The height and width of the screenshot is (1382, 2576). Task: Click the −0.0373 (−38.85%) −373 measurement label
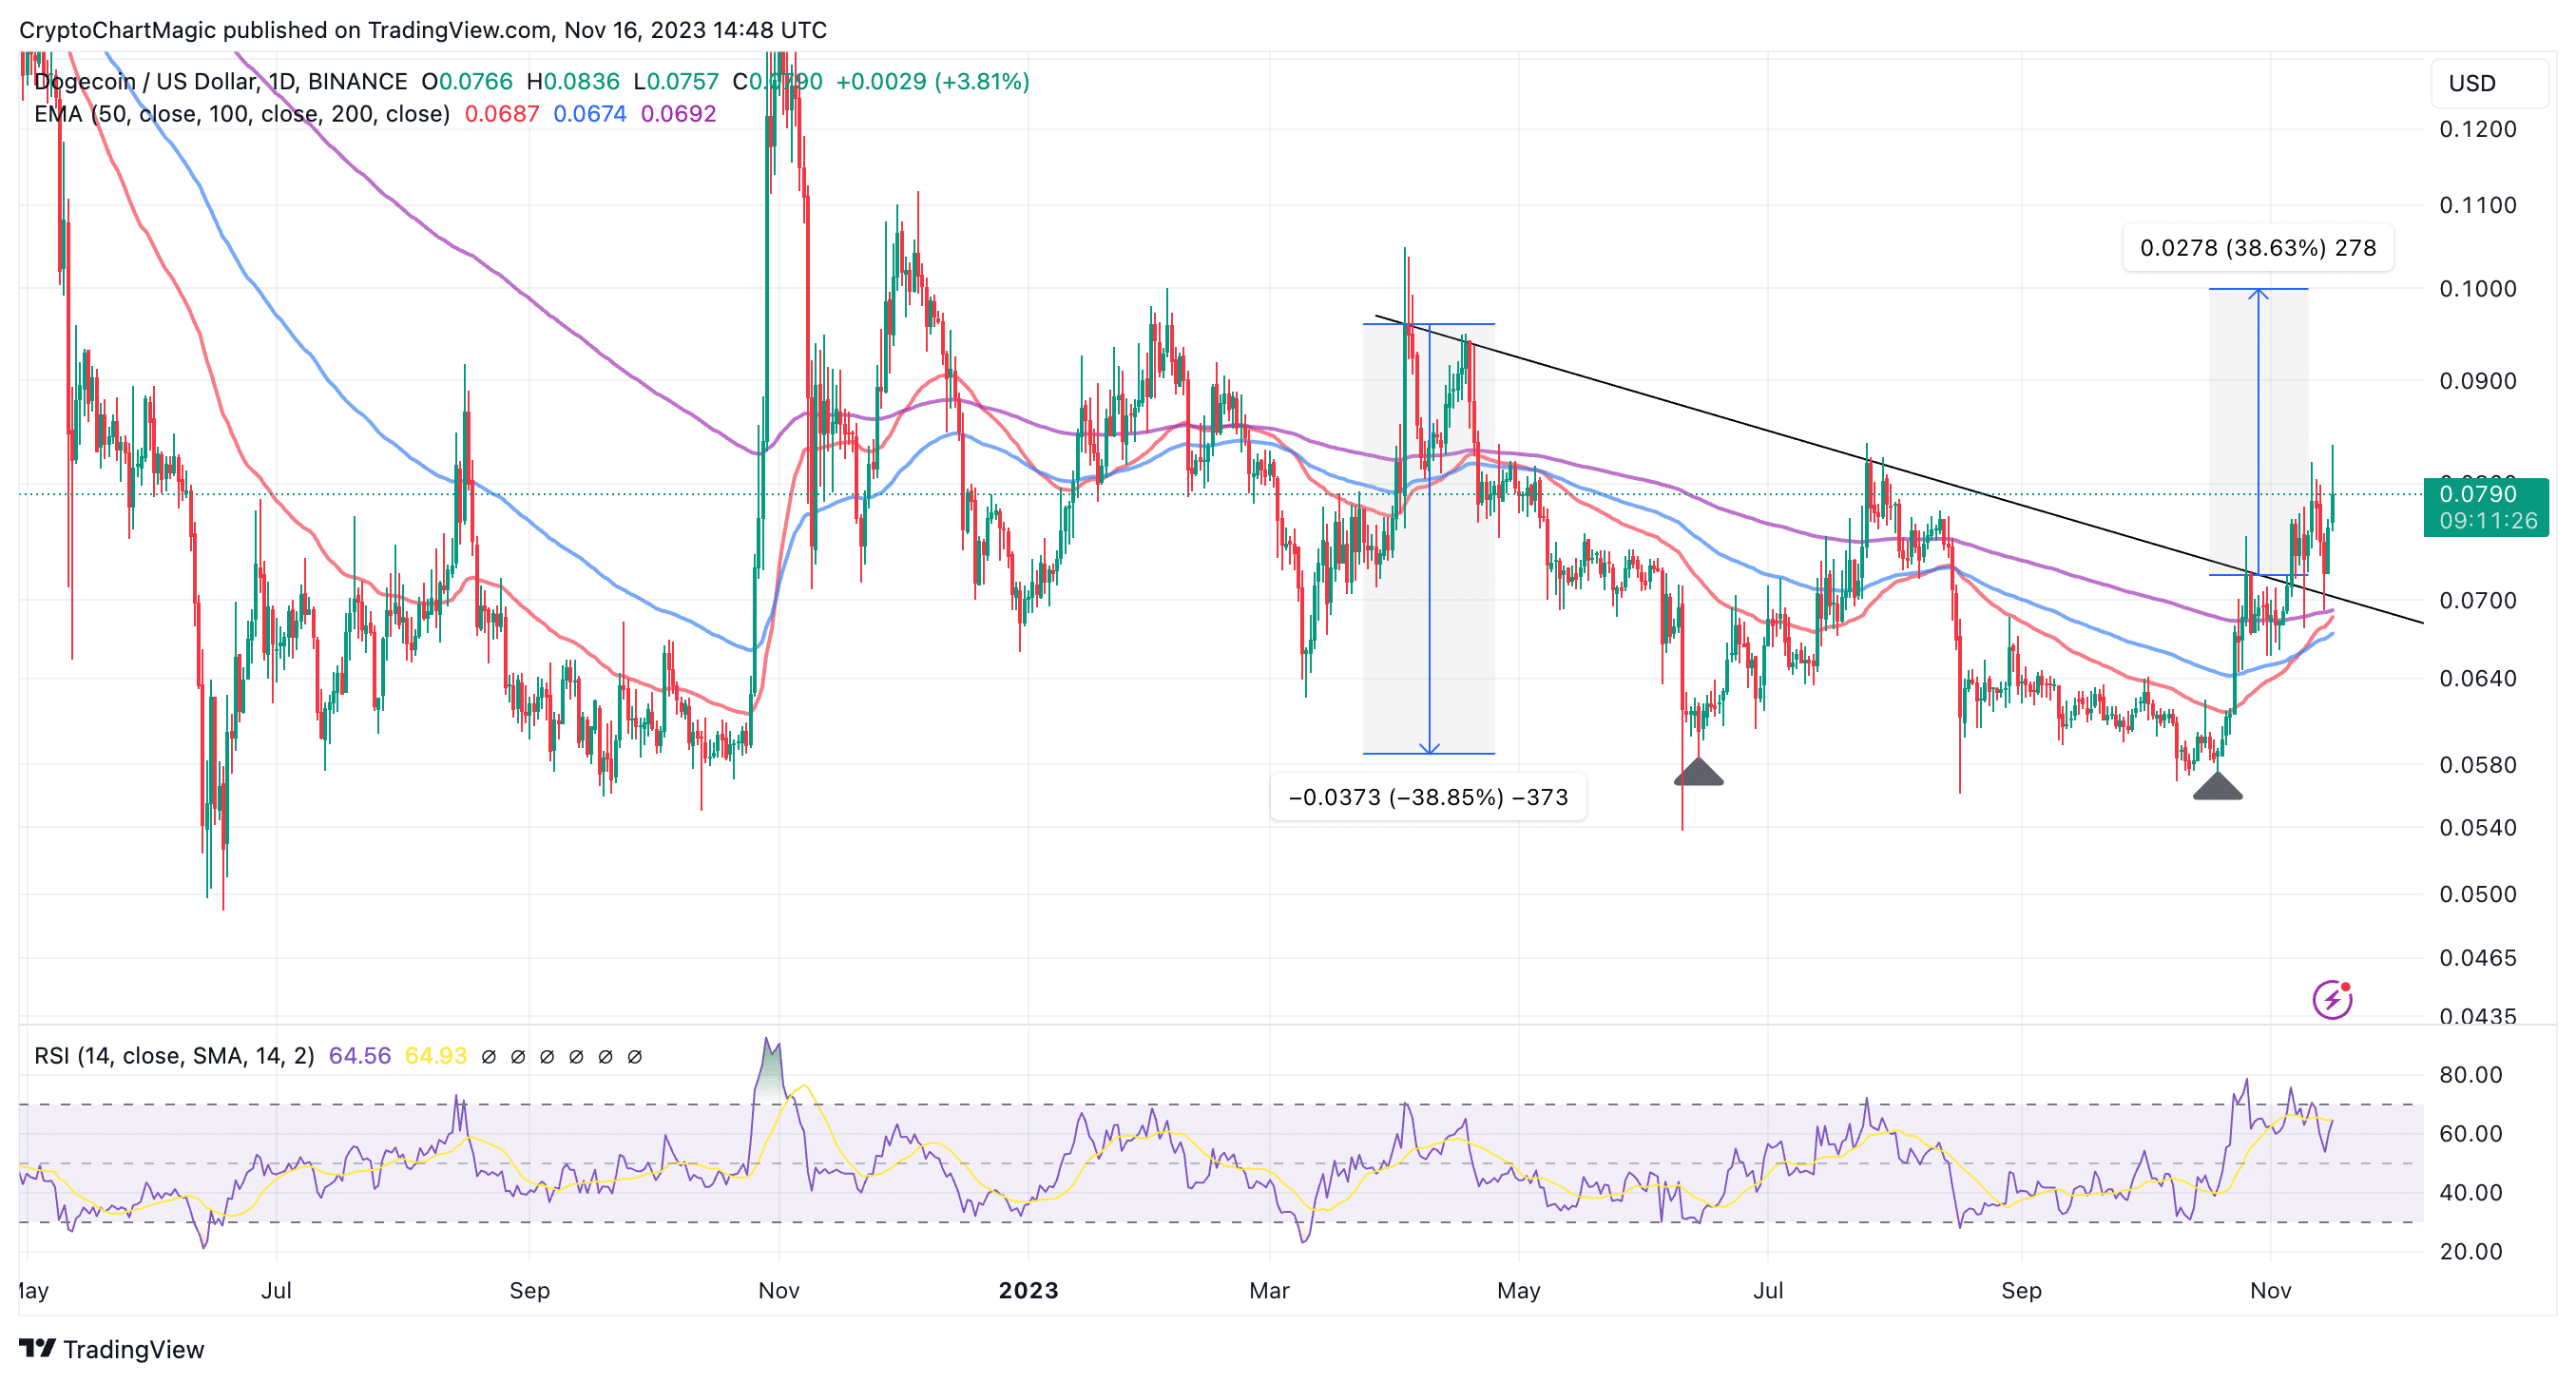[x=1428, y=797]
